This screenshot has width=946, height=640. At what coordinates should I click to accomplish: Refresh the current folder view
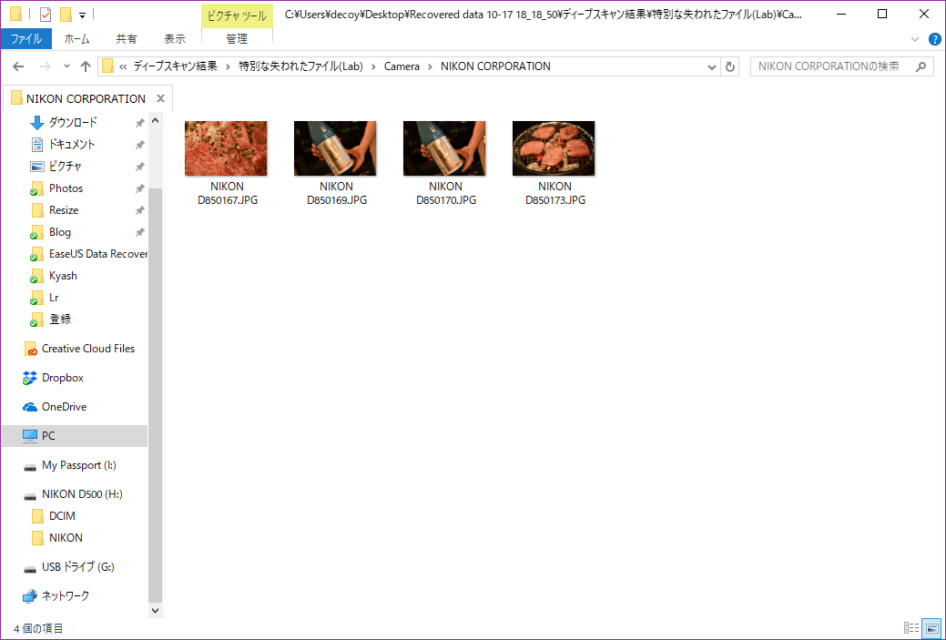click(730, 67)
